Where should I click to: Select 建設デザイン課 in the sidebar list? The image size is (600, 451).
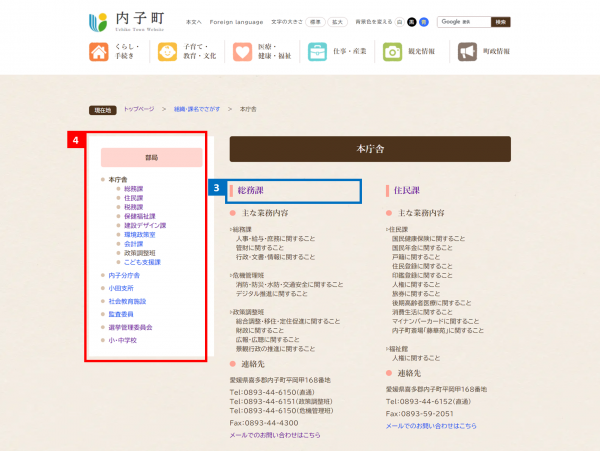click(x=145, y=225)
